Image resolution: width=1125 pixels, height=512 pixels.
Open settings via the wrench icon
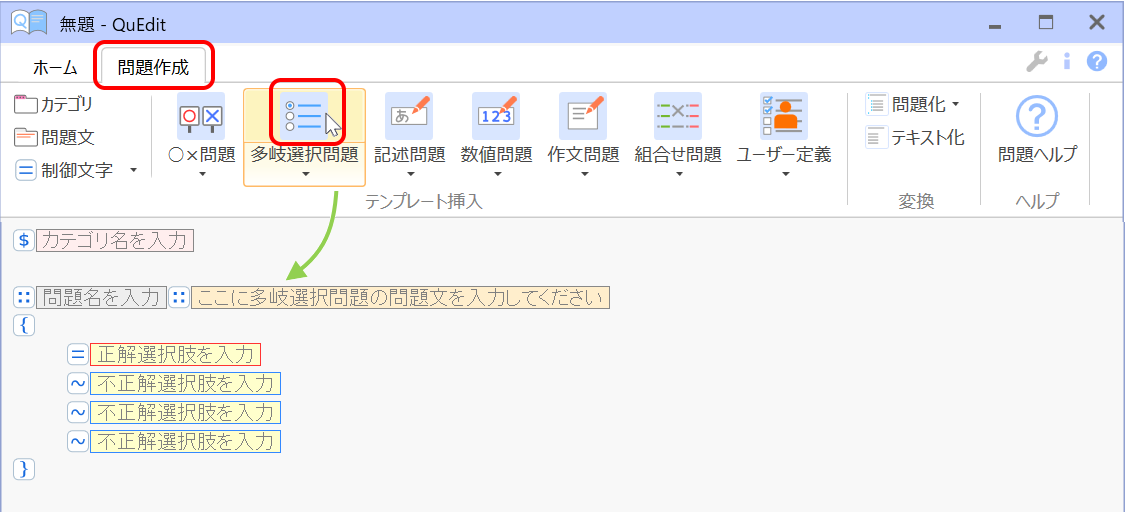[1036, 62]
